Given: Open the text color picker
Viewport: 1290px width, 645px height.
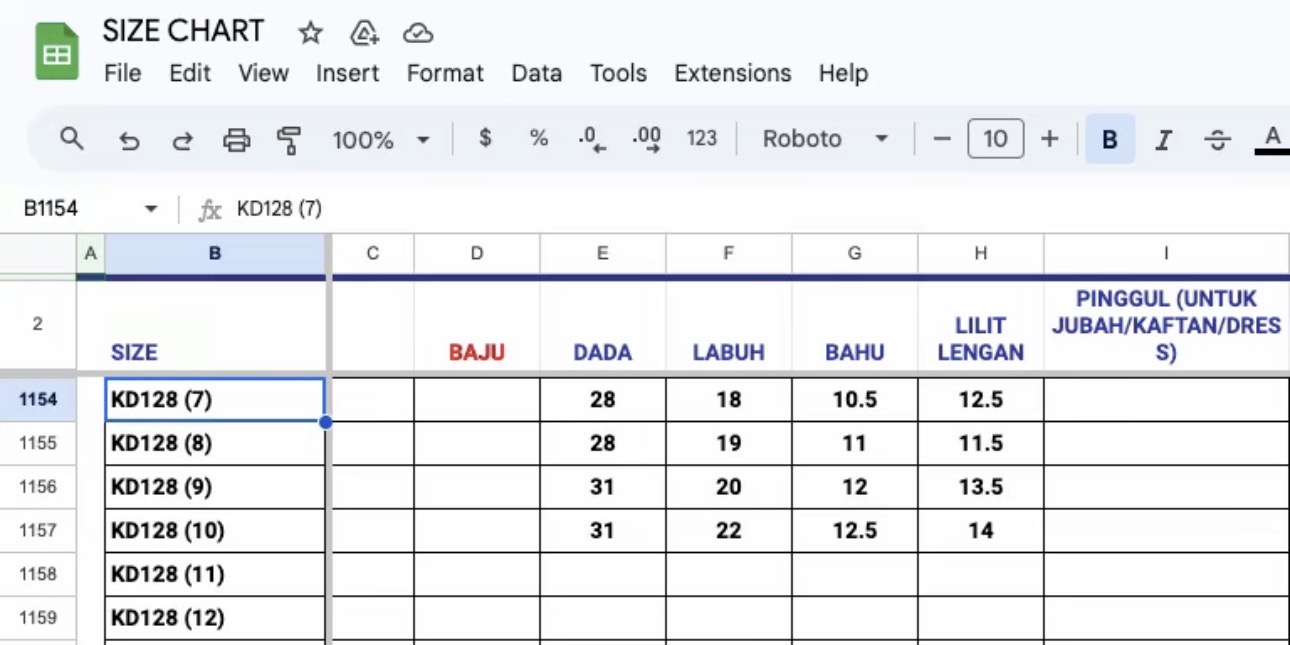Looking at the screenshot, I should [1272, 139].
